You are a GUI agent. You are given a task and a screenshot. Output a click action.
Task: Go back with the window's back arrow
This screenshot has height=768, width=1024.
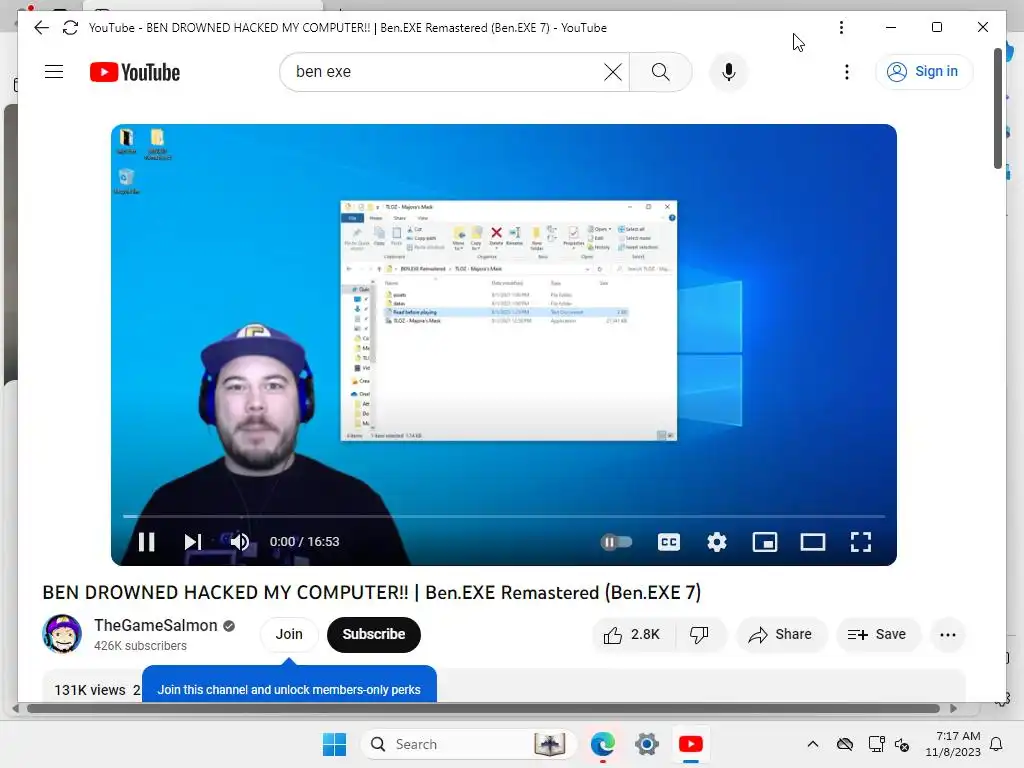(41, 27)
